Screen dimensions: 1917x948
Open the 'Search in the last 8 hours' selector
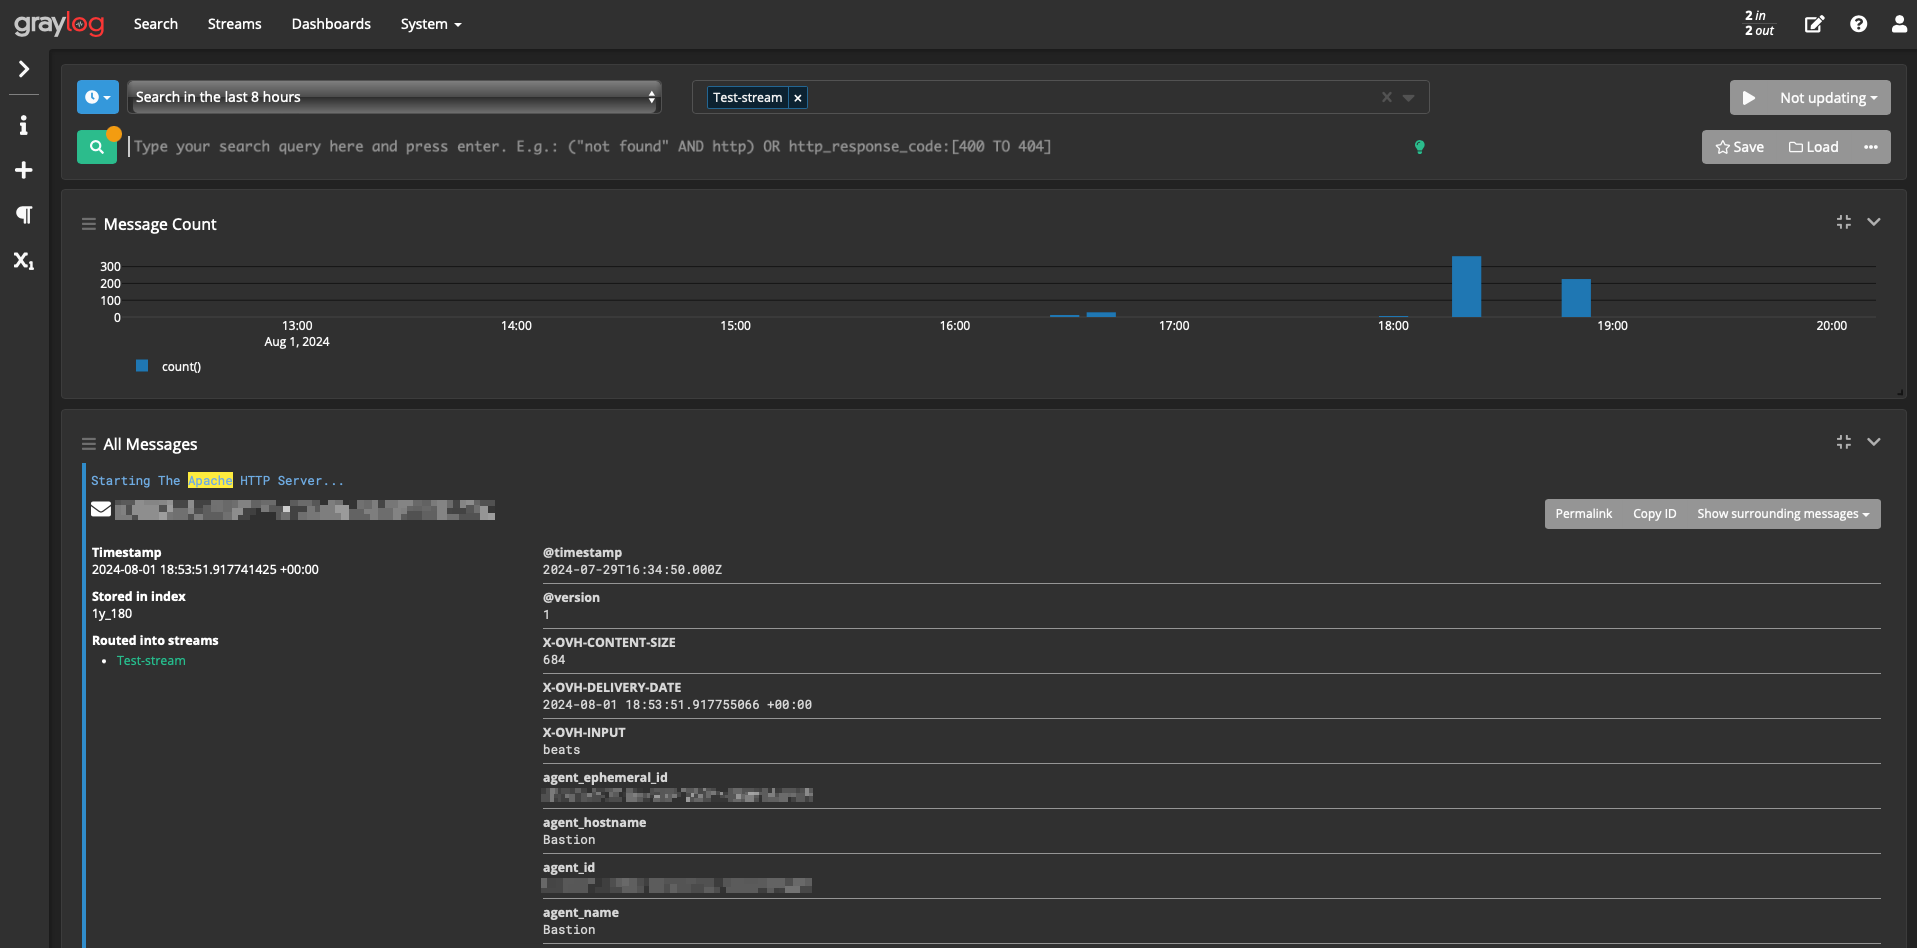click(394, 97)
